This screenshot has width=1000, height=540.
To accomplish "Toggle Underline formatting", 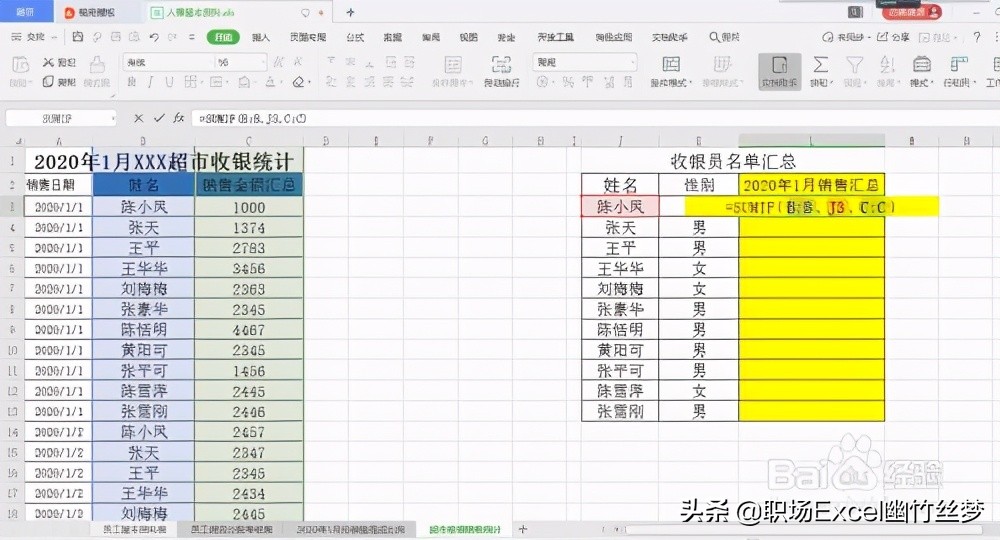I will 169,82.
